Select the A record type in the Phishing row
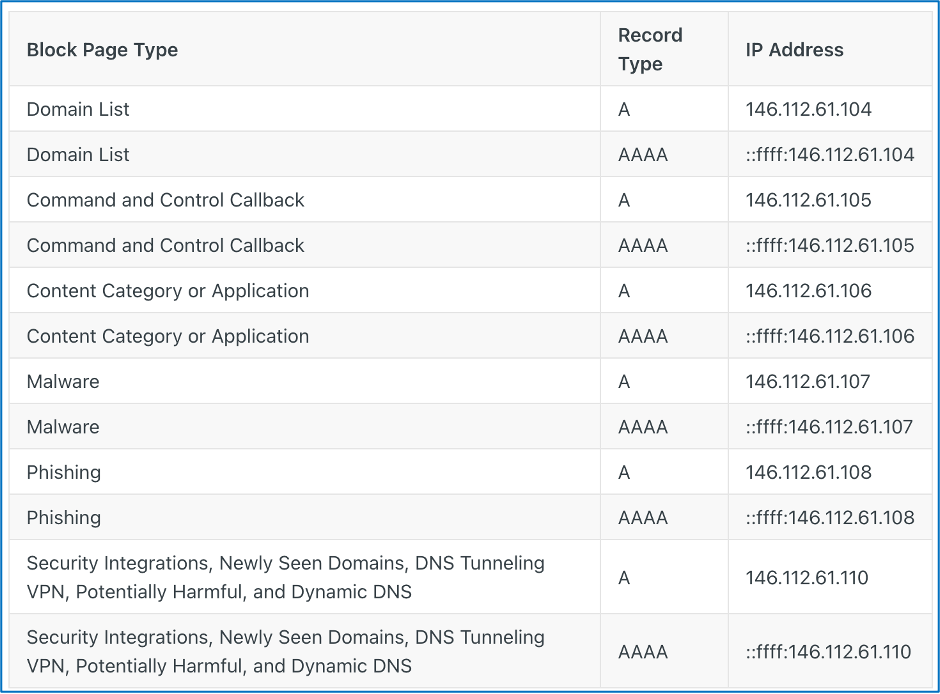 pyautogui.click(x=624, y=472)
